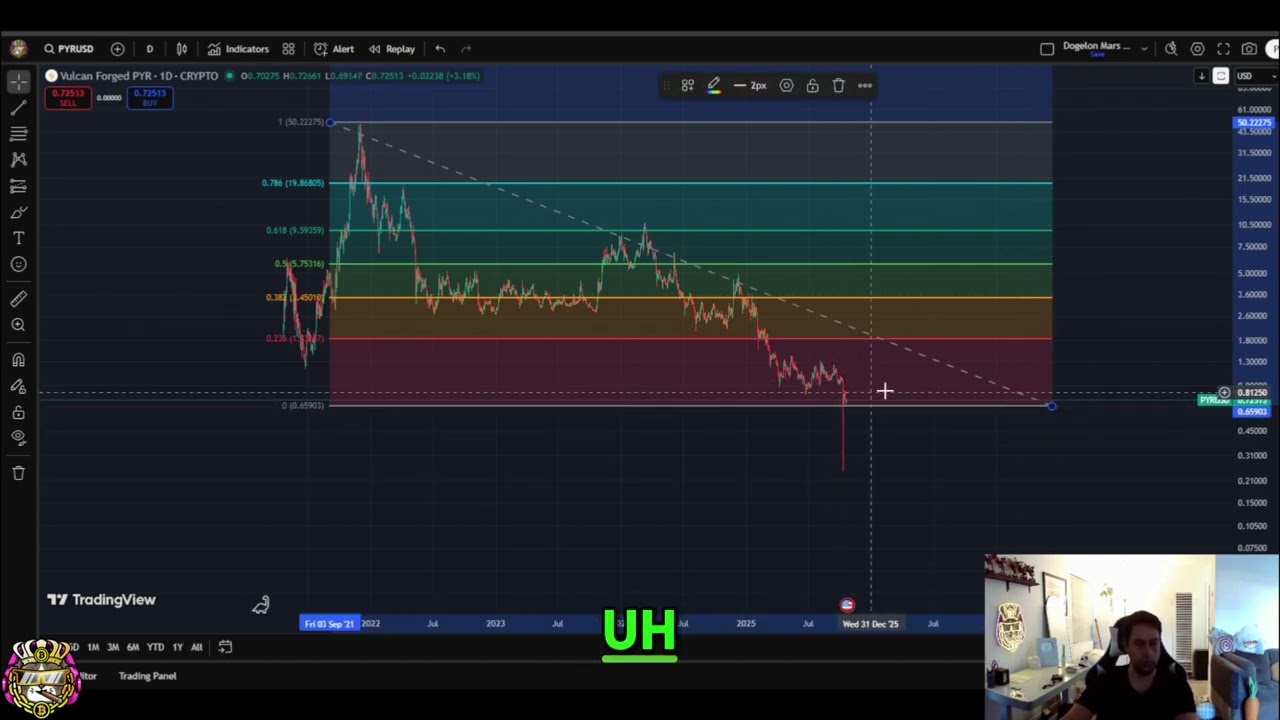Screen dimensions: 1280x720
Task: Delete the selected drawing in floating toolbar
Action: point(839,86)
